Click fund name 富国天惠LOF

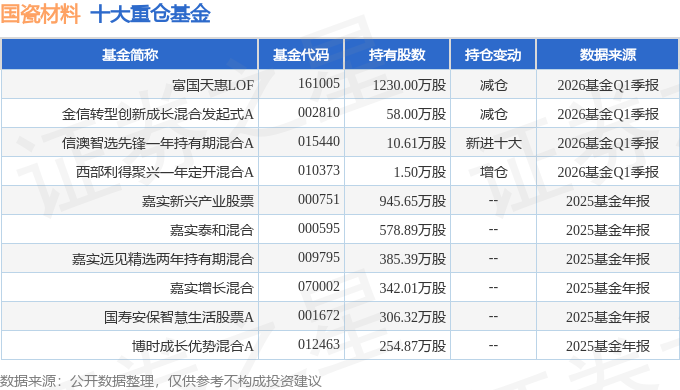point(213,85)
